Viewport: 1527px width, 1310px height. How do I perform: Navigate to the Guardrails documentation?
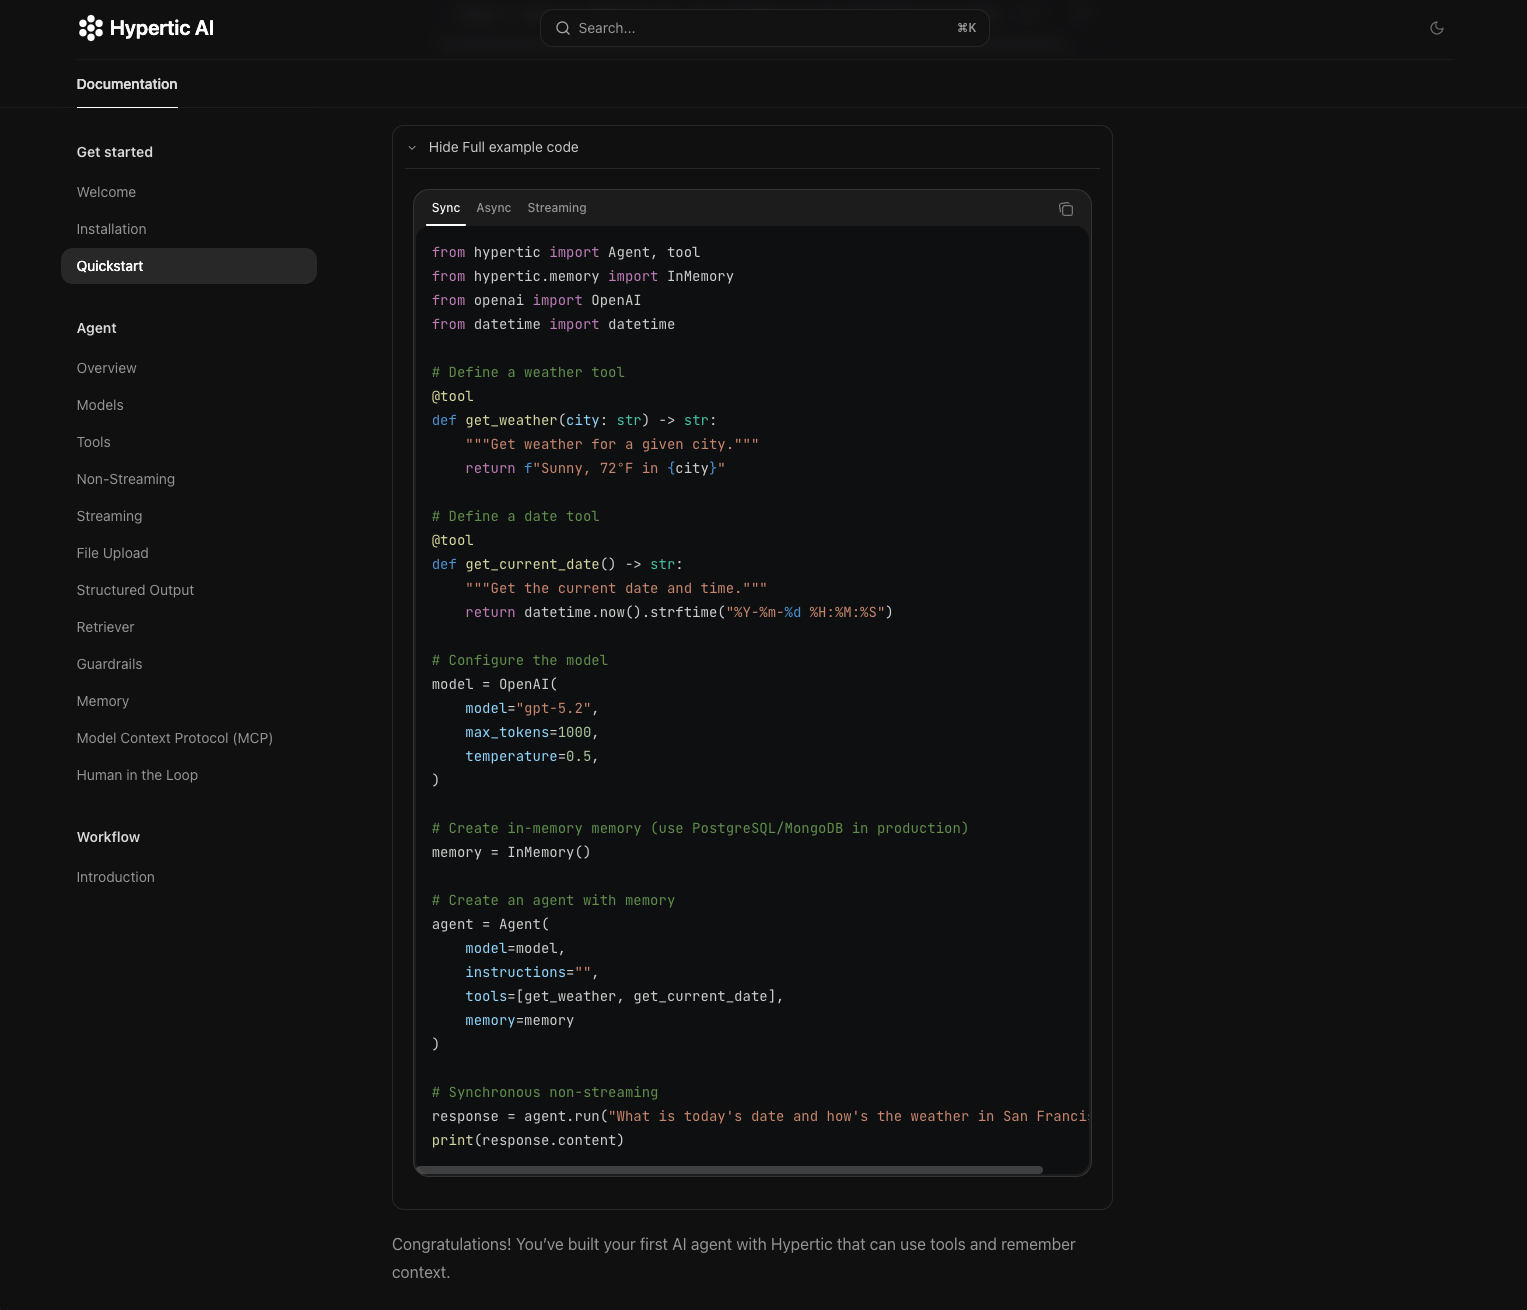click(x=109, y=664)
